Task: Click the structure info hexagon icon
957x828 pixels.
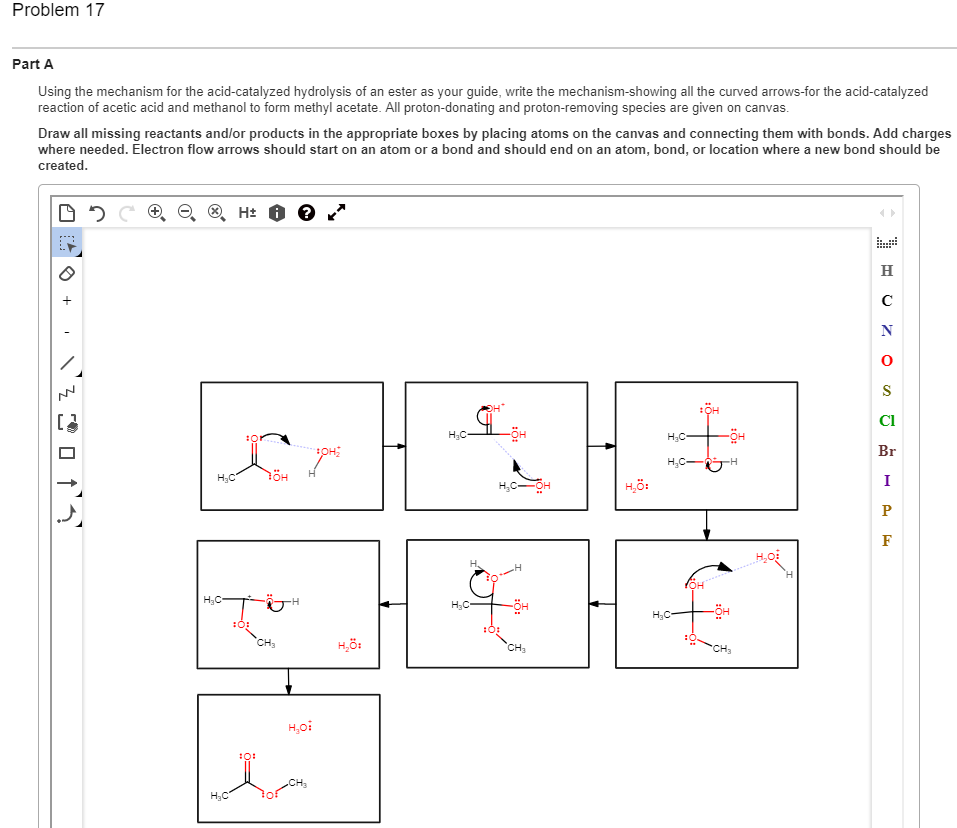Action: 276,212
